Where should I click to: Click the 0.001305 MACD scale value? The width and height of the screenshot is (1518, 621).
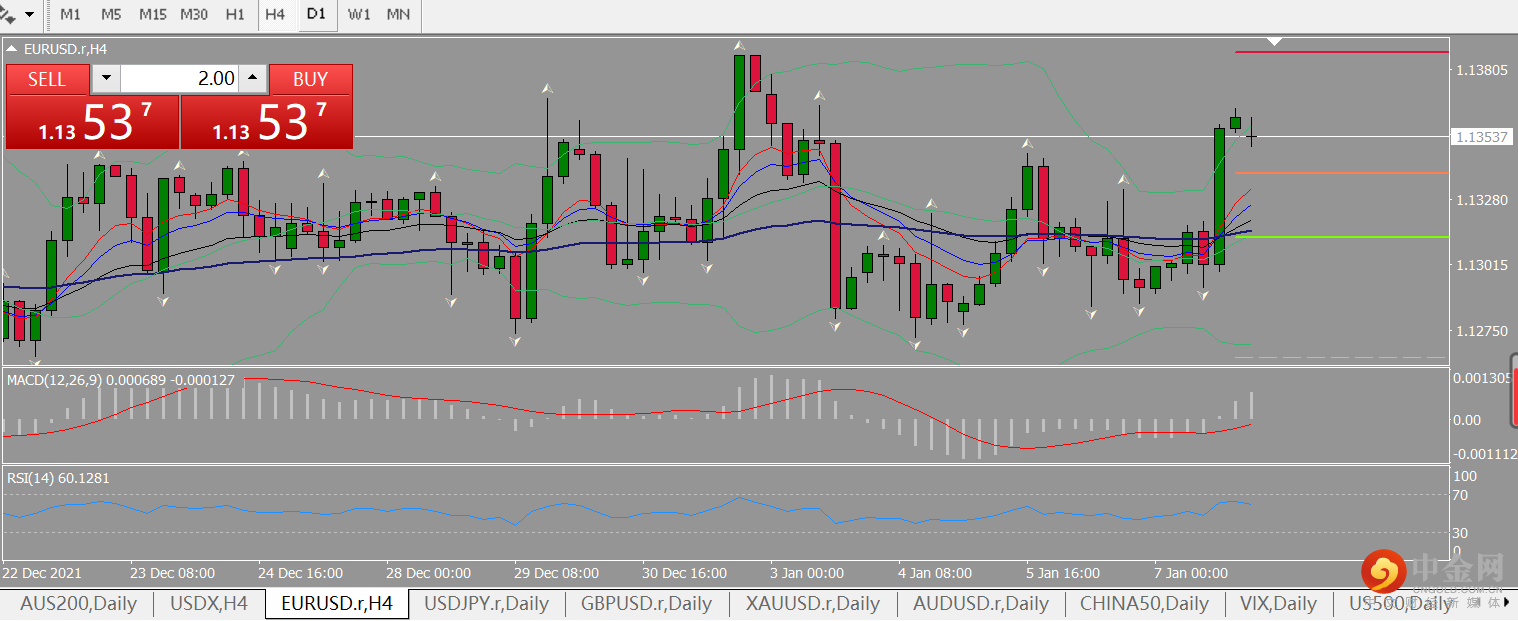(1482, 378)
